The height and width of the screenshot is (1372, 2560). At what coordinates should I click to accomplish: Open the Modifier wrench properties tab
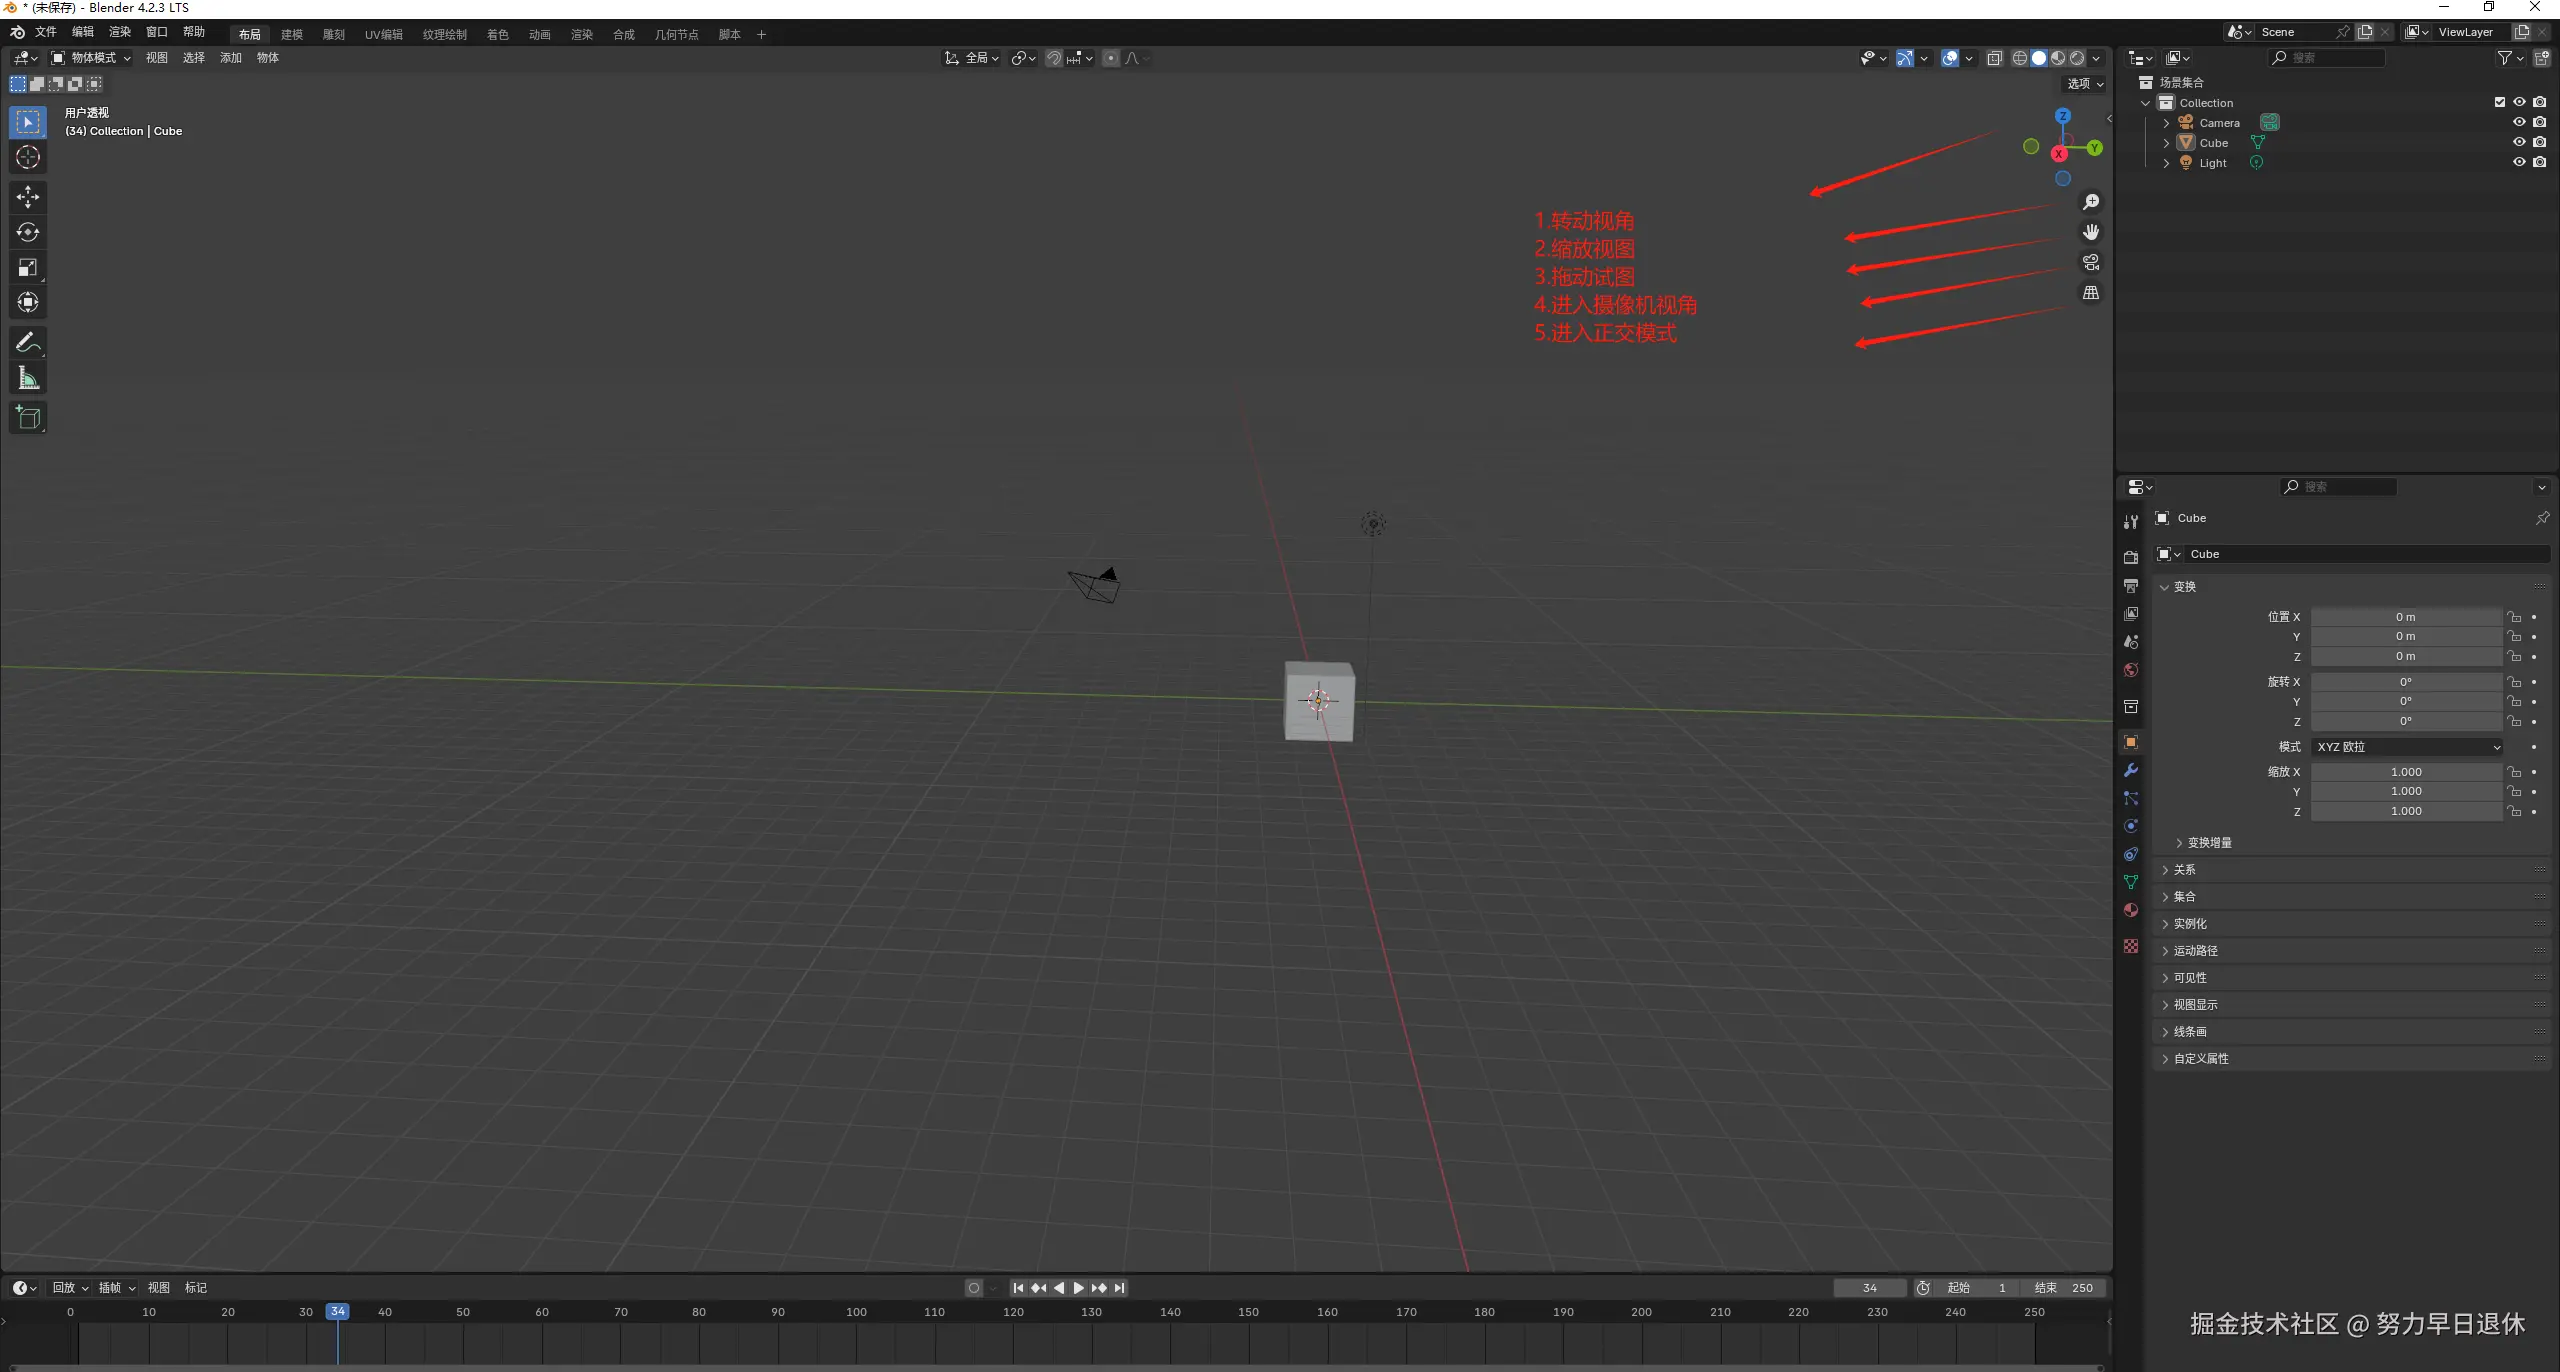[2131, 770]
